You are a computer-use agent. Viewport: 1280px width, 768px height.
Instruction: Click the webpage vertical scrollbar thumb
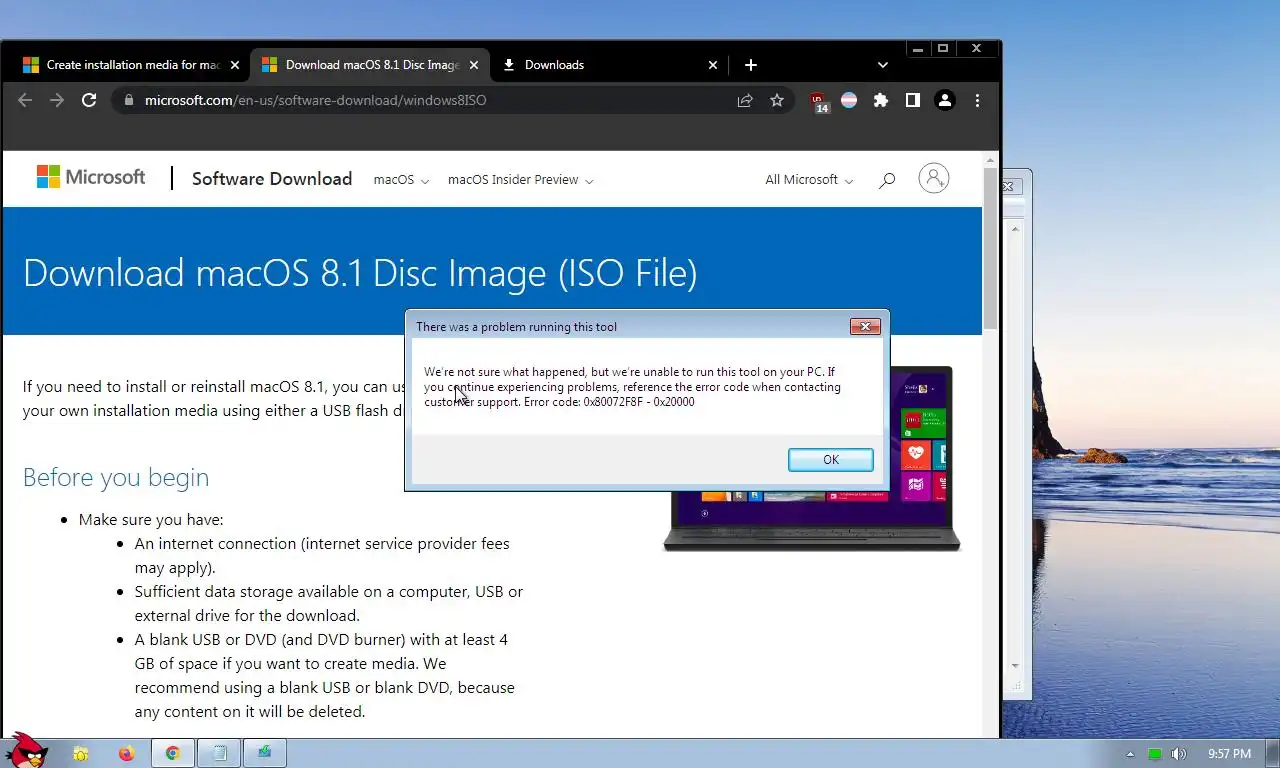coord(990,248)
